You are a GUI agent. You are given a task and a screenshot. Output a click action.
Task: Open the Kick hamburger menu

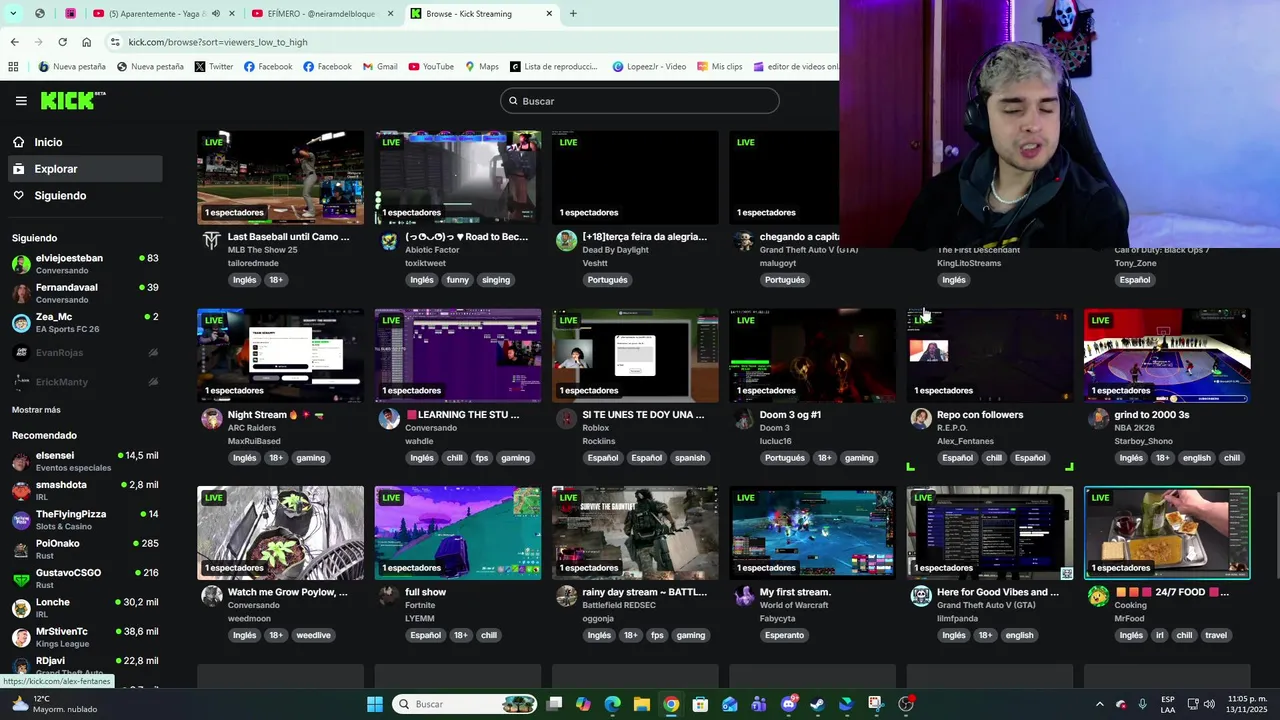[x=21, y=101]
